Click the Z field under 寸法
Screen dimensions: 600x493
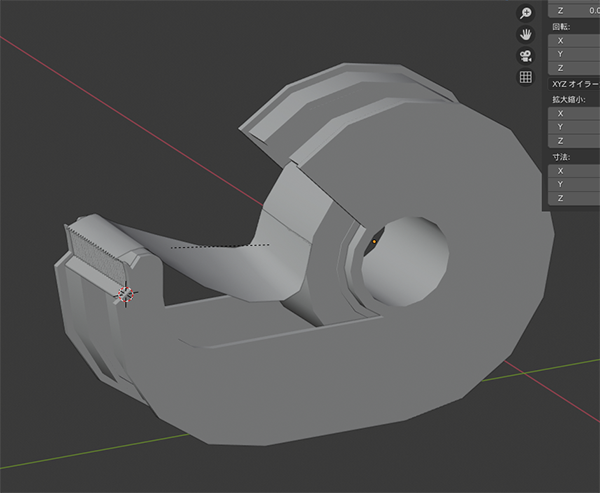[574, 198]
